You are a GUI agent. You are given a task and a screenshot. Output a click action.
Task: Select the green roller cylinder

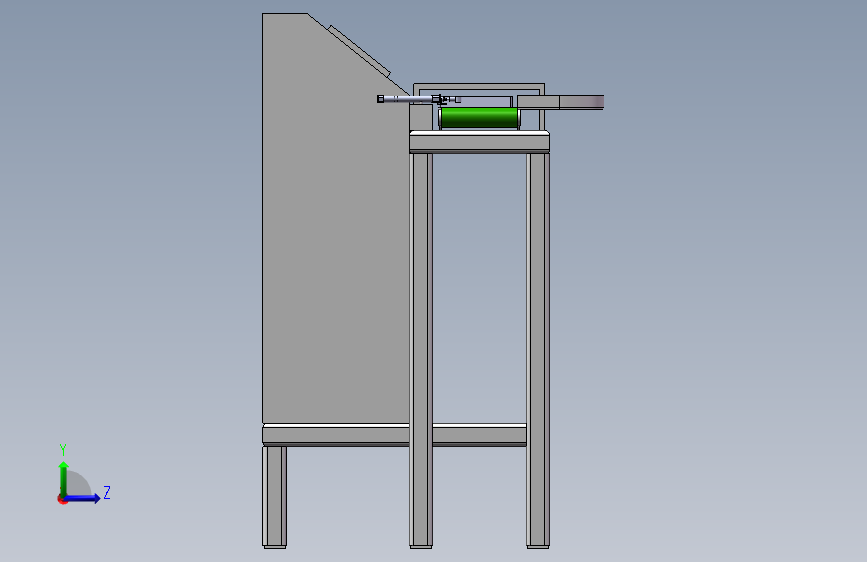[x=479, y=118]
